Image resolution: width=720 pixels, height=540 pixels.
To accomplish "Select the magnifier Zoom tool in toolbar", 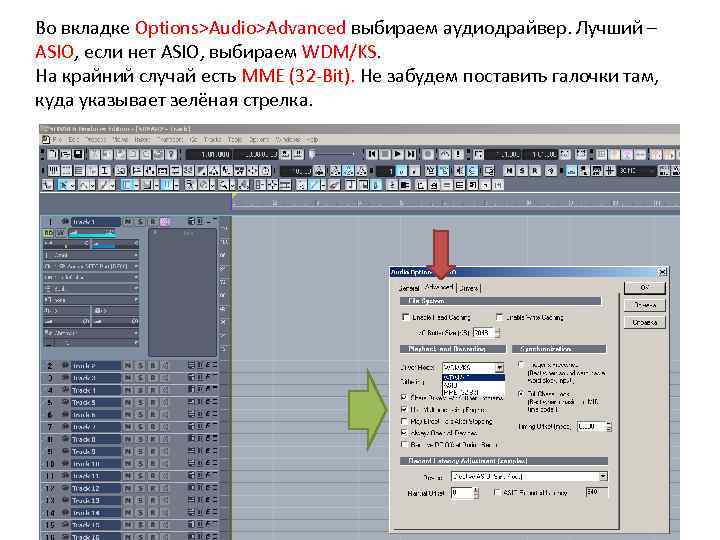I will tap(223, 185).
